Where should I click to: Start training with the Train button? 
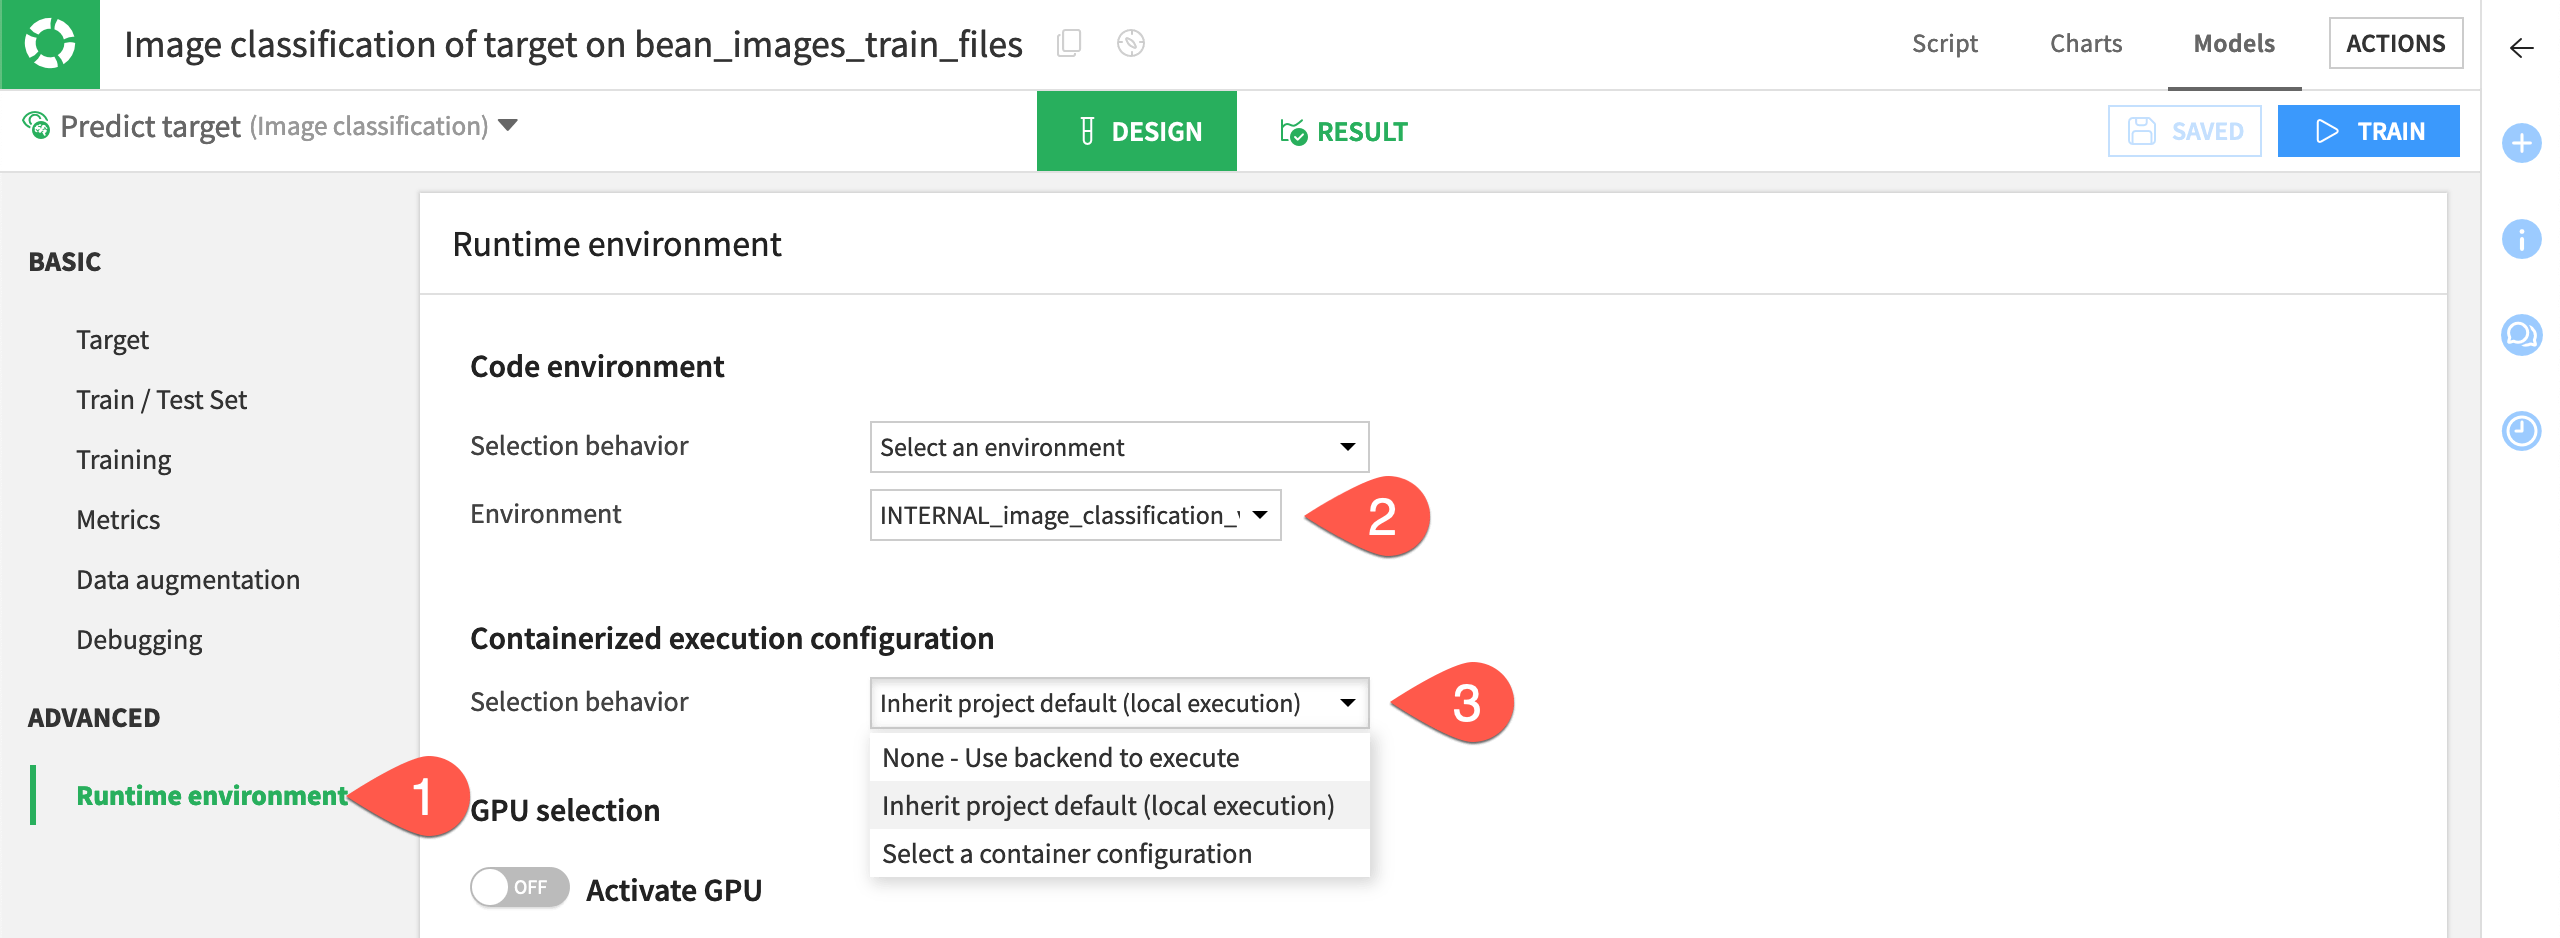pyautogui.click(x=2369, y=130)
